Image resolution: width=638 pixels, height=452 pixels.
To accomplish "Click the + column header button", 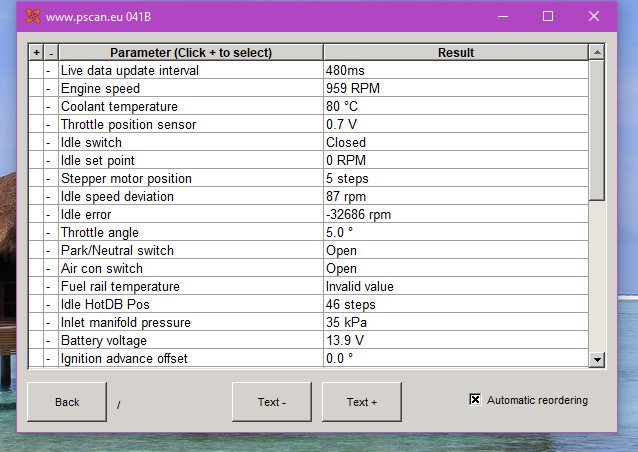I will coord(36,52).
